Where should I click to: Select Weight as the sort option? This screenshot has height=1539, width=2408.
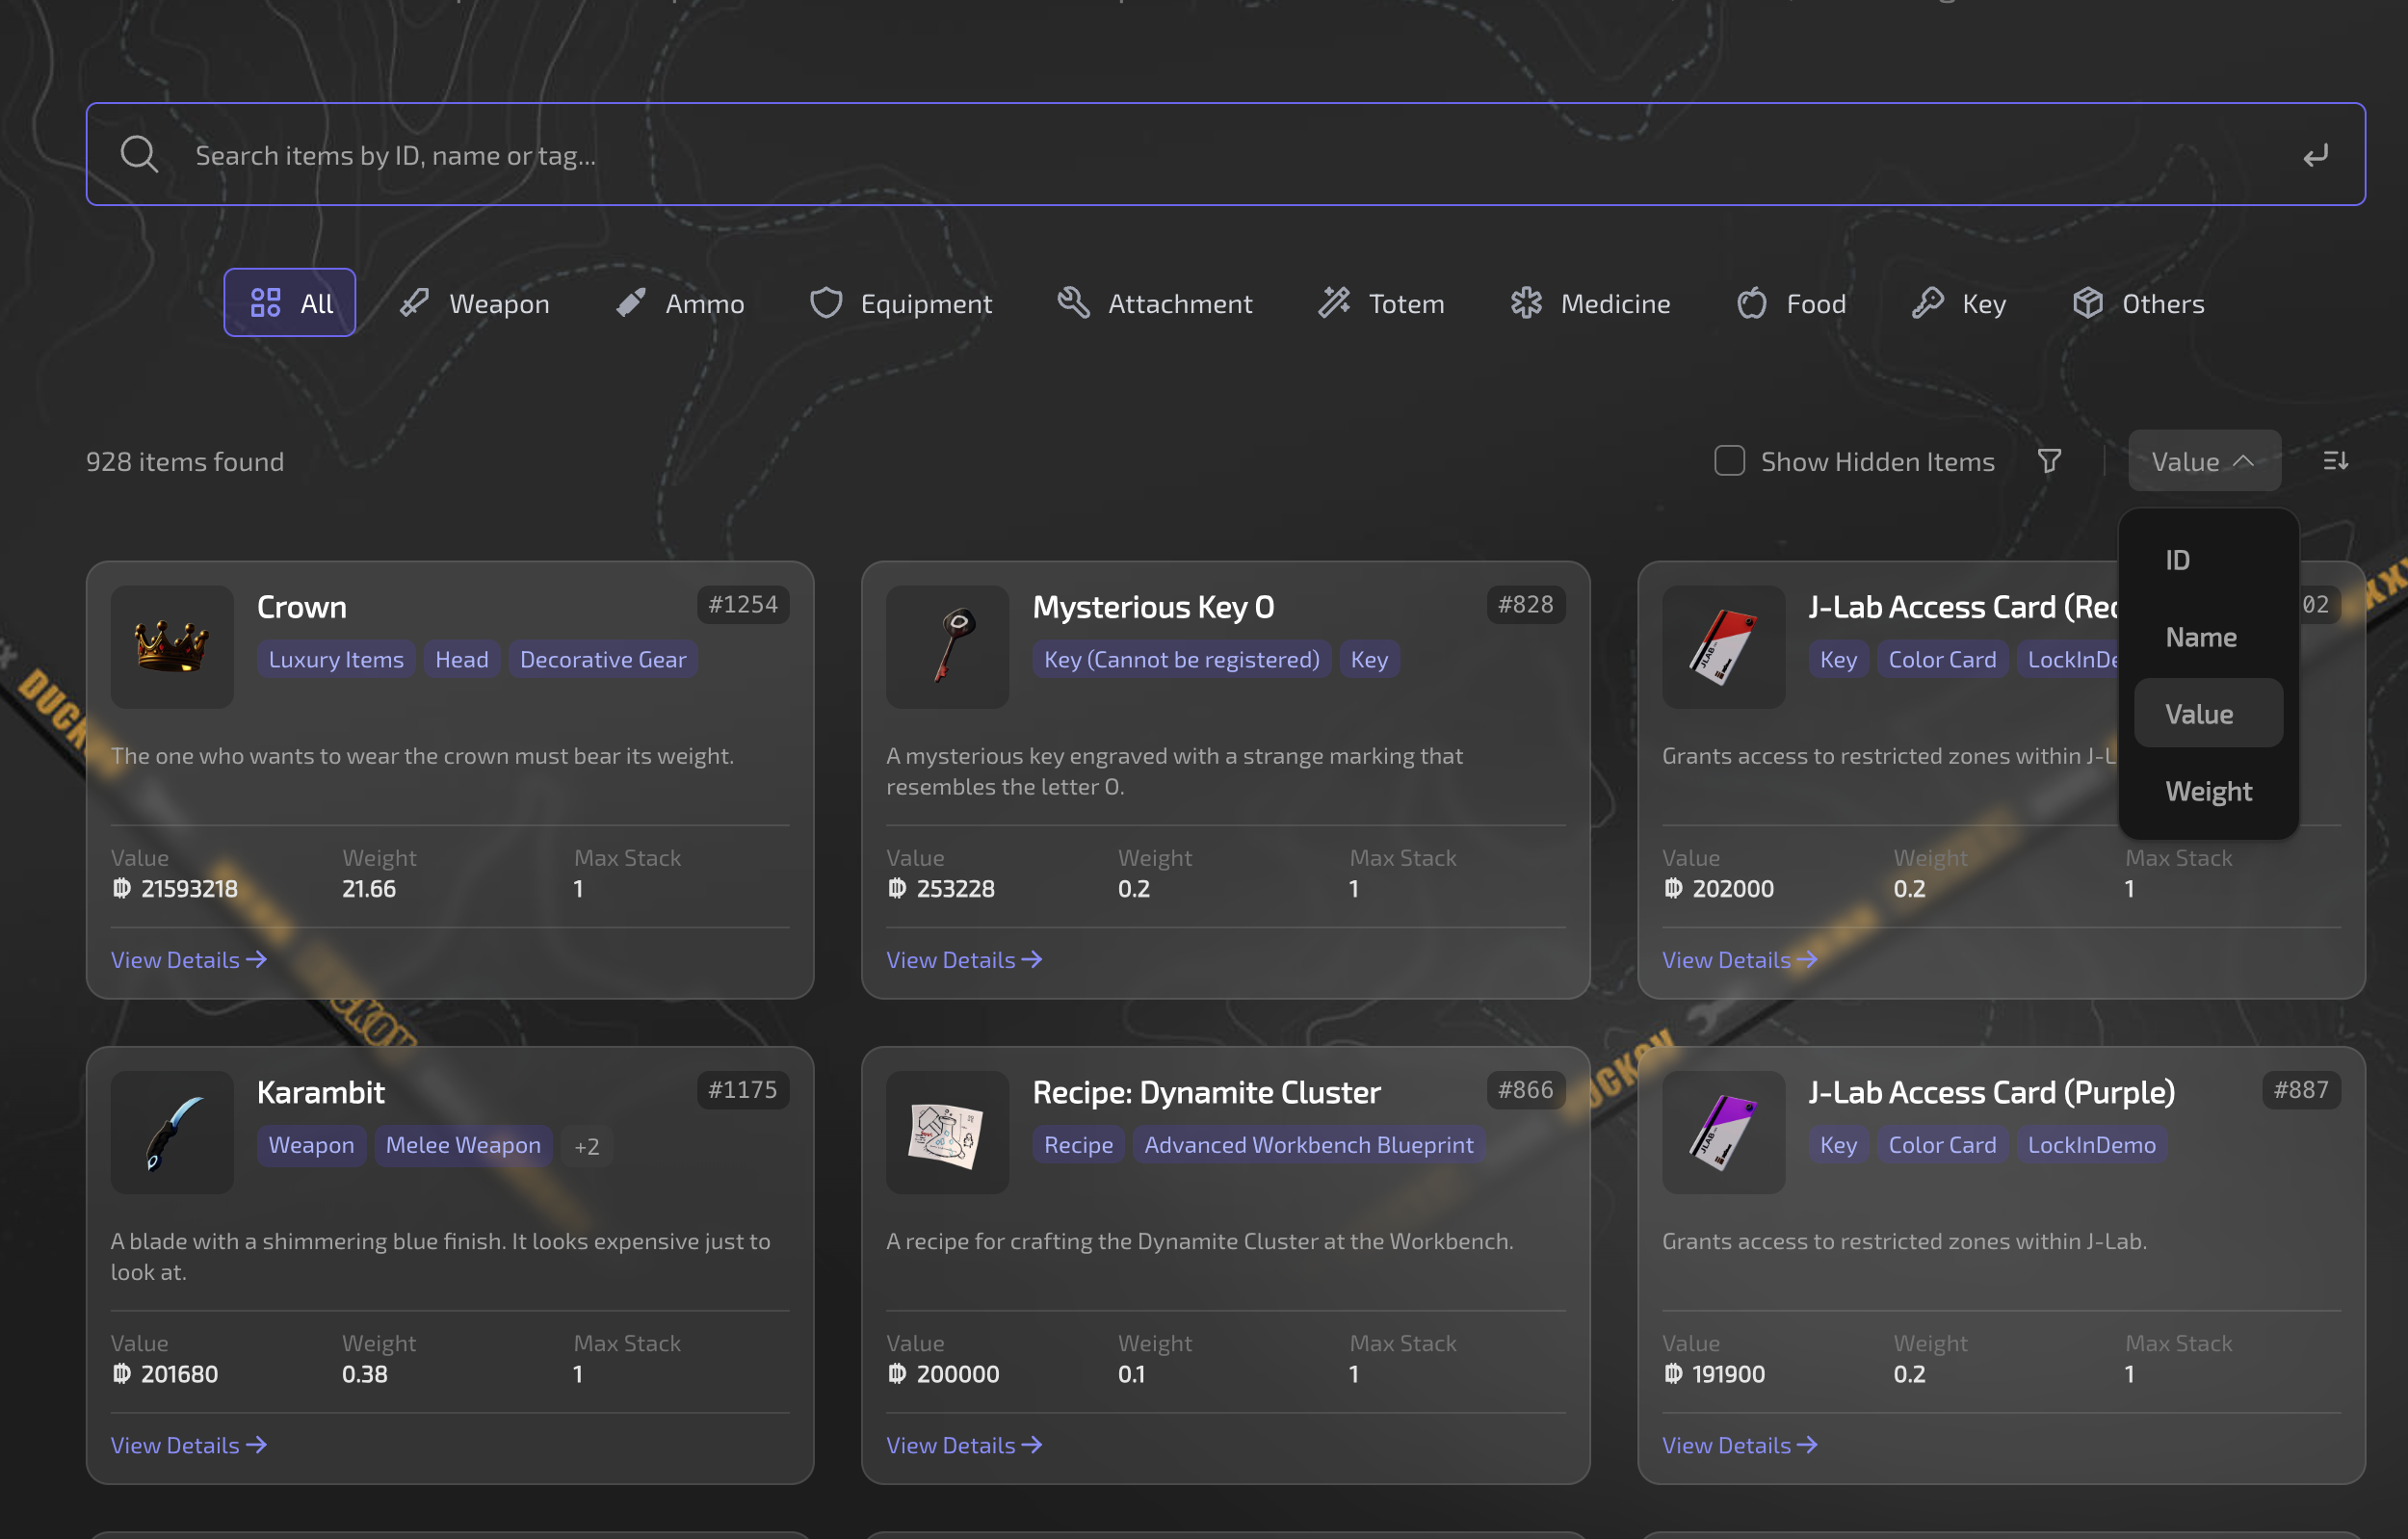click(2208, 791)
